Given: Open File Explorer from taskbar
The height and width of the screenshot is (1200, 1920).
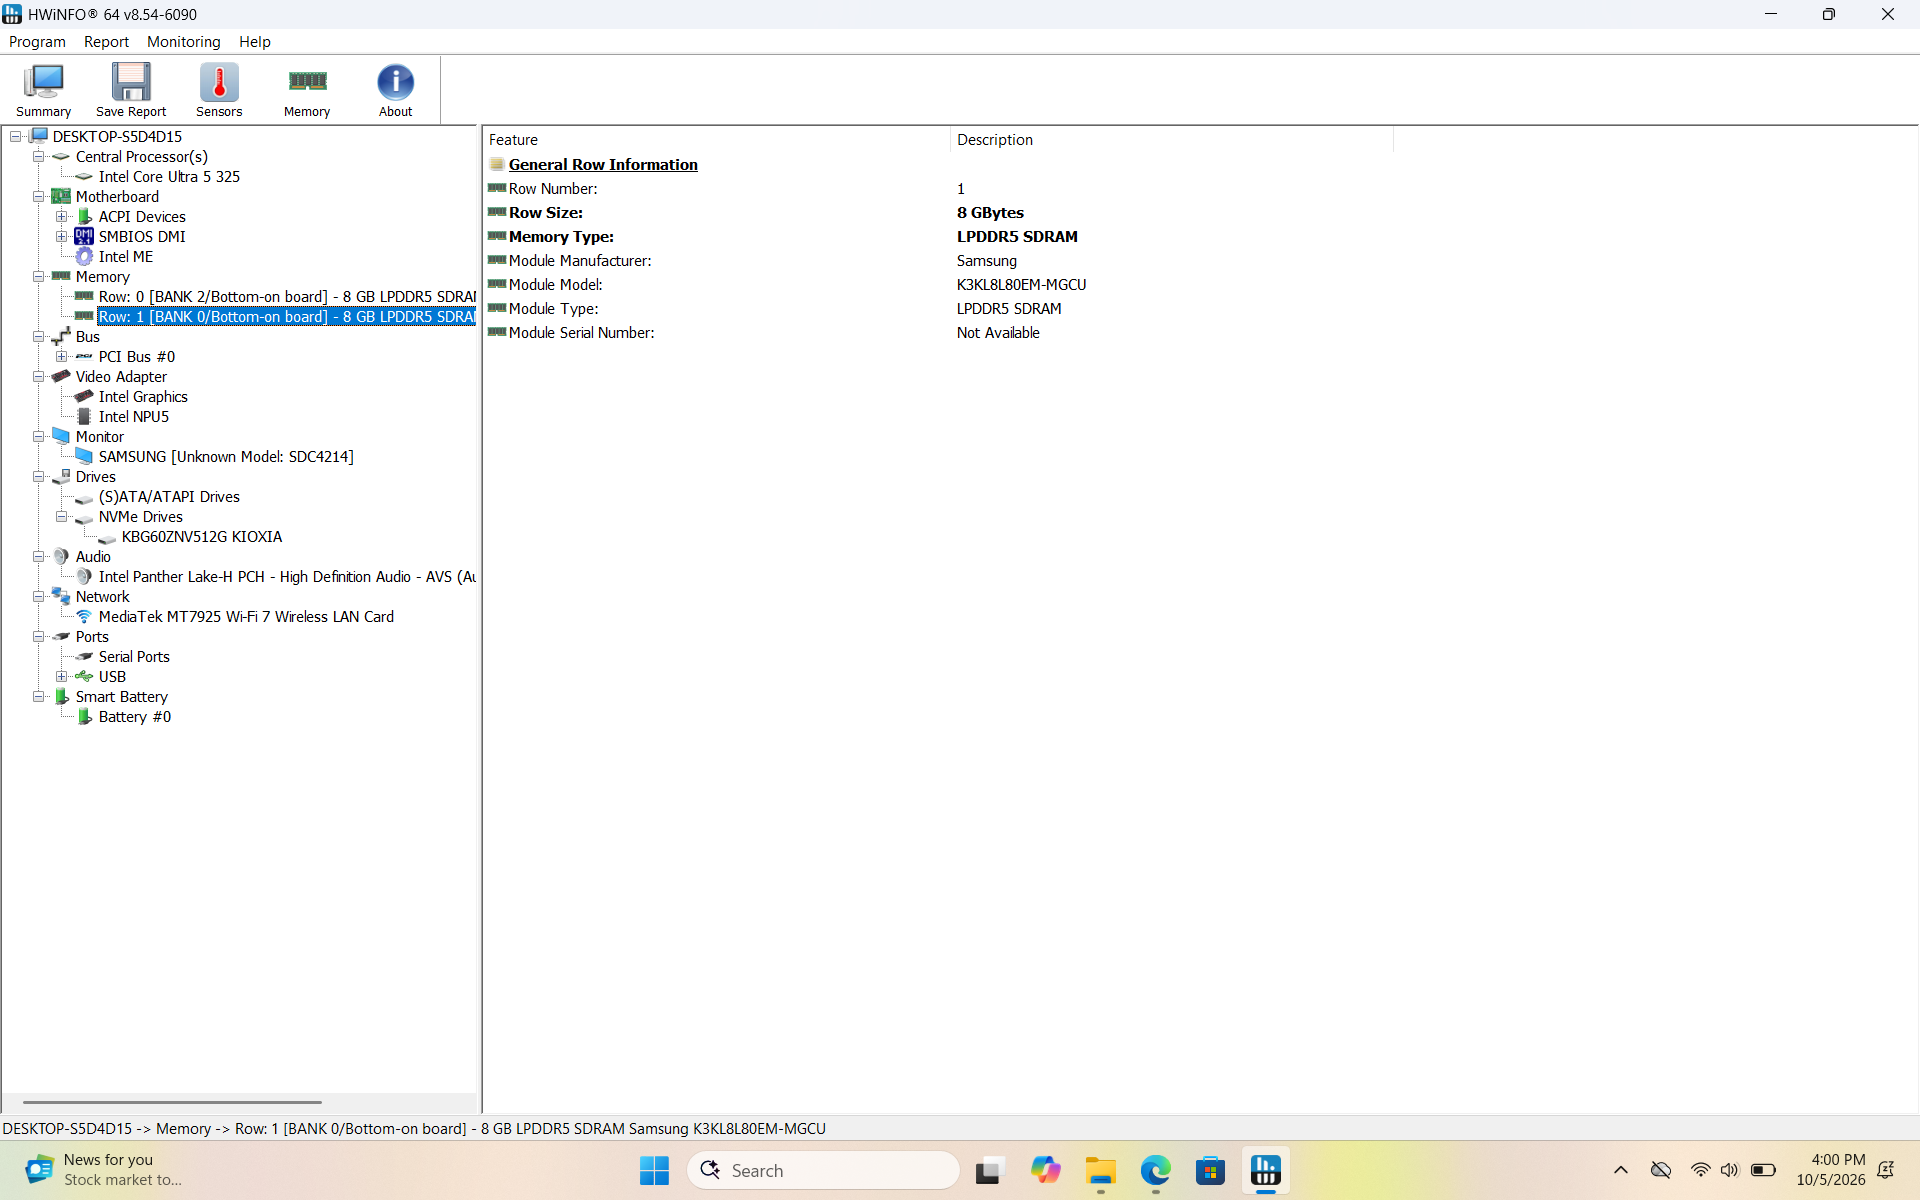Looking at the screenshot, I should coord(1100,1170).
